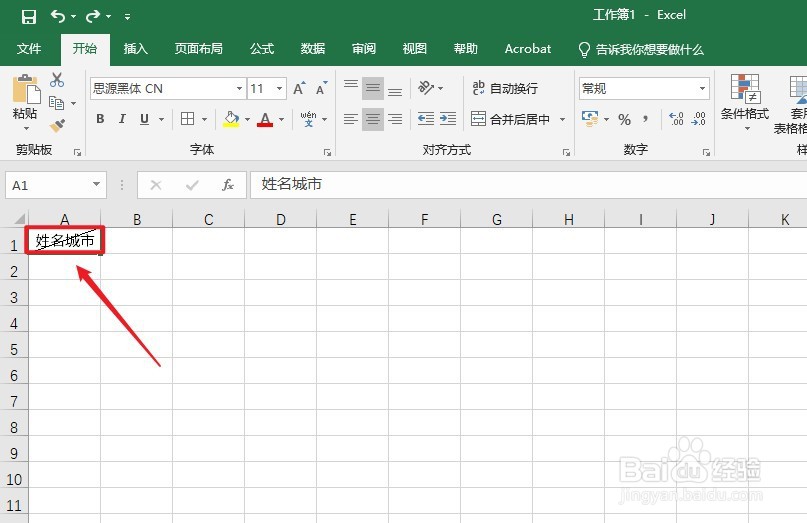The image size is (807, 523).
Task: Switch to the 插入 ribbon tab
Action: pyautogui.click(x=136, y=49)
